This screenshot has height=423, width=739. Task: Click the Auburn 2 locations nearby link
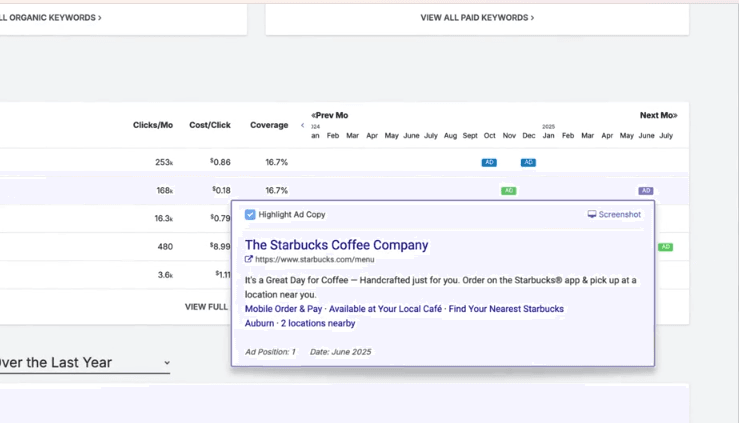pyautogui.click(x=300, y=323)
